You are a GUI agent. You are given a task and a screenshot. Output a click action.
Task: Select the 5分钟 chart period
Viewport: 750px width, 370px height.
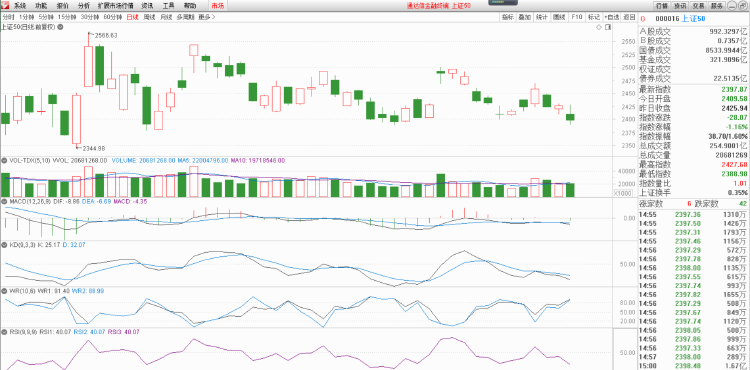(x=45, y=17)
